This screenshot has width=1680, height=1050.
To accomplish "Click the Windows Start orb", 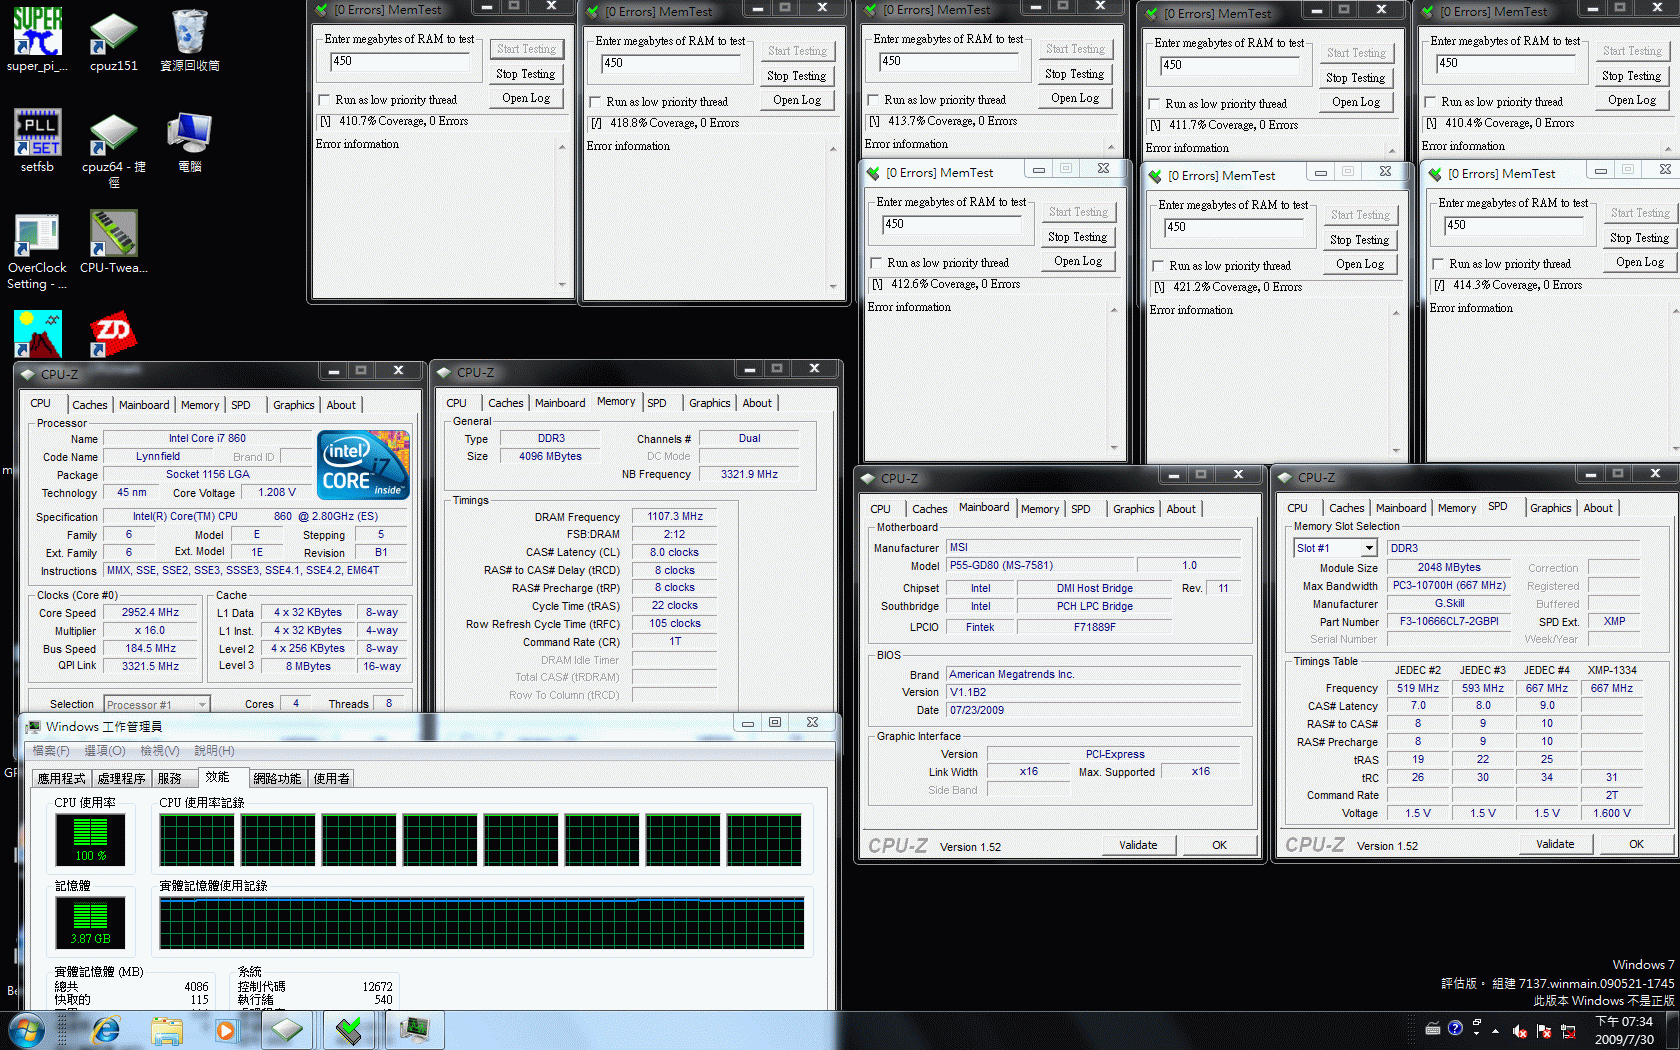I will pyautogui.click(x=26, y=1030).
